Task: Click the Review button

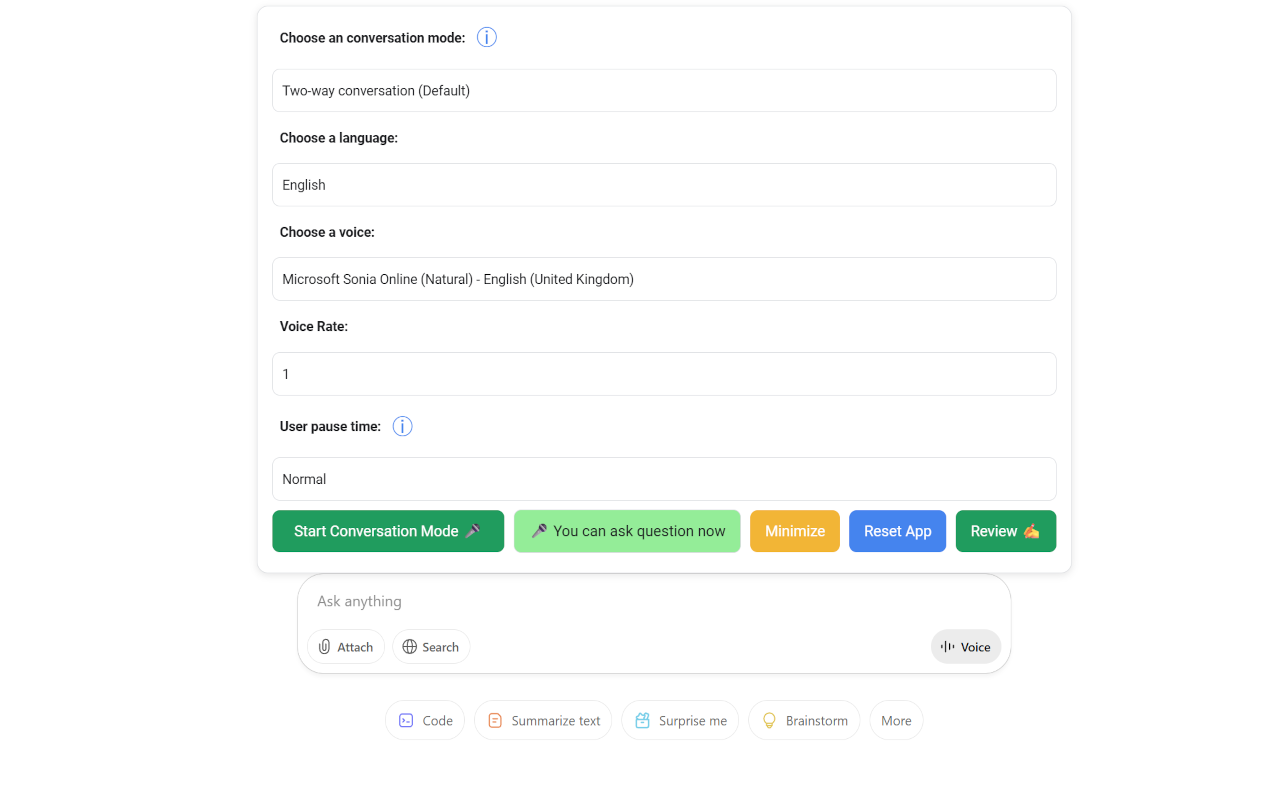Action: coord(1006,531)
